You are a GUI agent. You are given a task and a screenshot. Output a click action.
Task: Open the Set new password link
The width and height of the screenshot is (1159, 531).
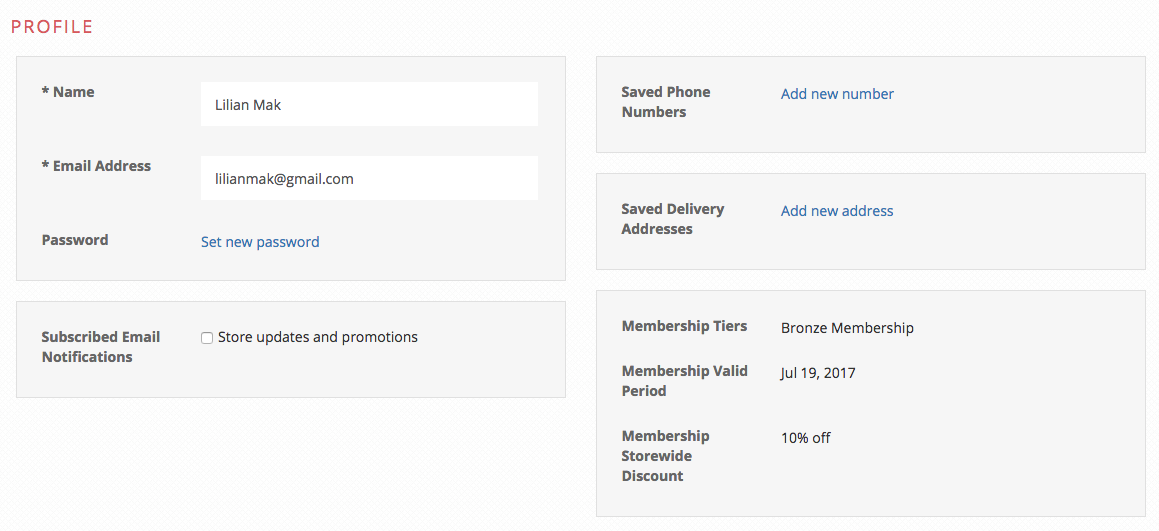260,242
